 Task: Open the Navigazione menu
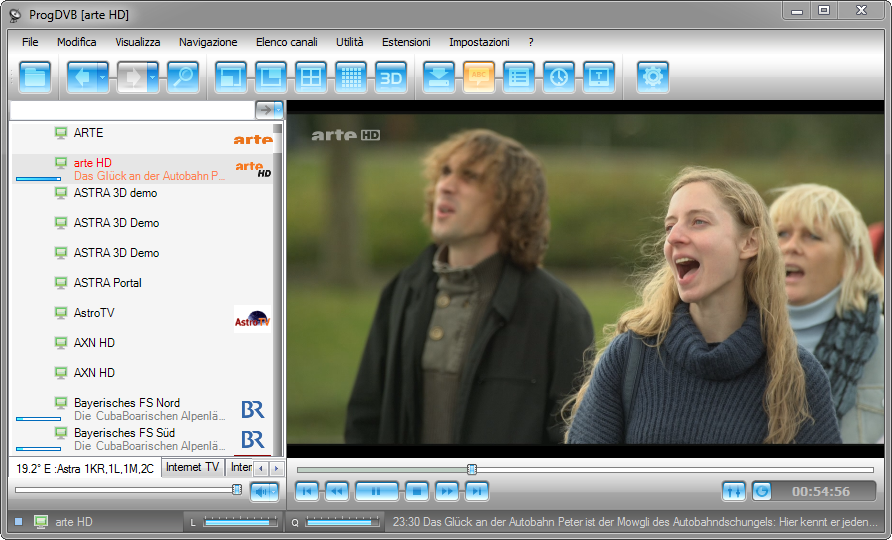pyautogui.click(x=208, y=42)
